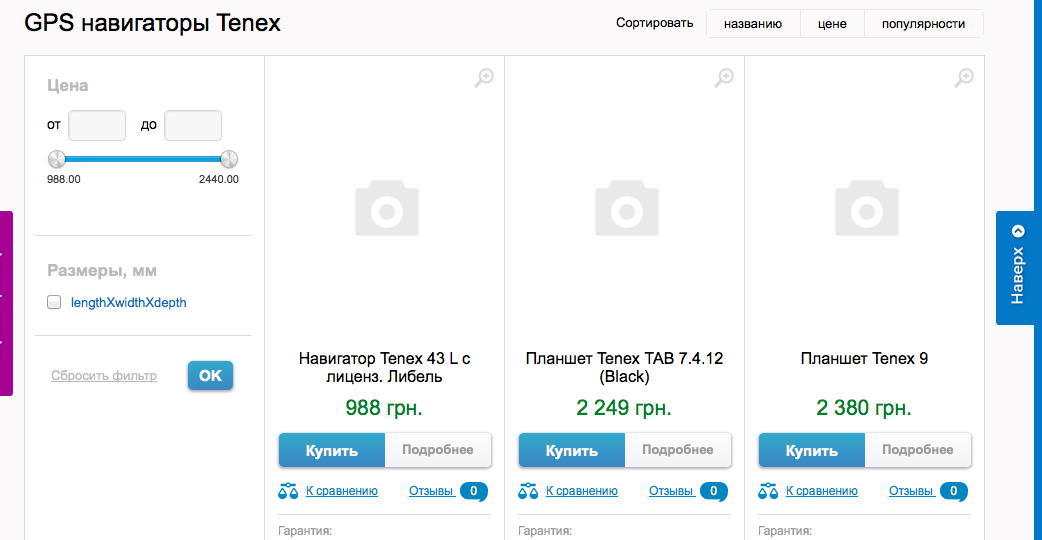Click the GPS навигаторы Tenex heading

point(153,23)
